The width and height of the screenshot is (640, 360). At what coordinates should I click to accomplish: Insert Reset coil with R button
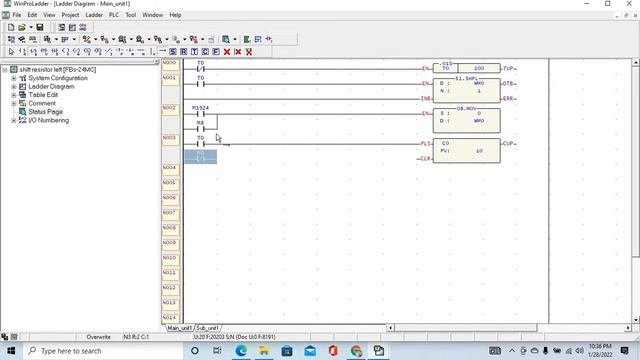[x=183, y=52]
